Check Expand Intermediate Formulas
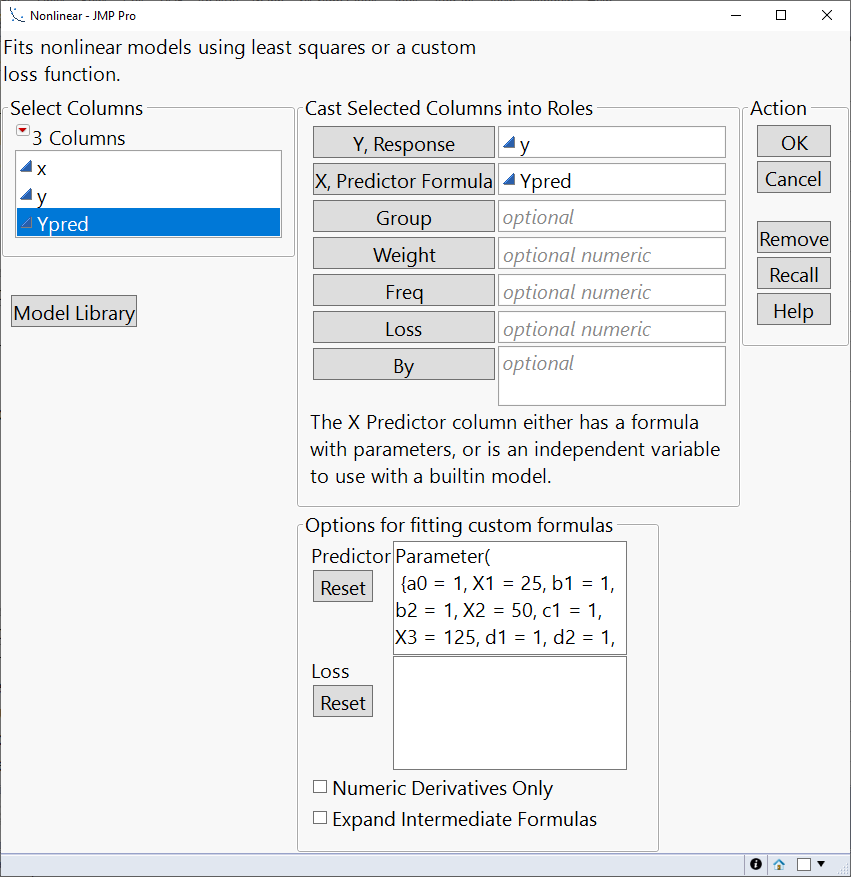Viewport: 851px width, 877px height. (x=320, y=818)
